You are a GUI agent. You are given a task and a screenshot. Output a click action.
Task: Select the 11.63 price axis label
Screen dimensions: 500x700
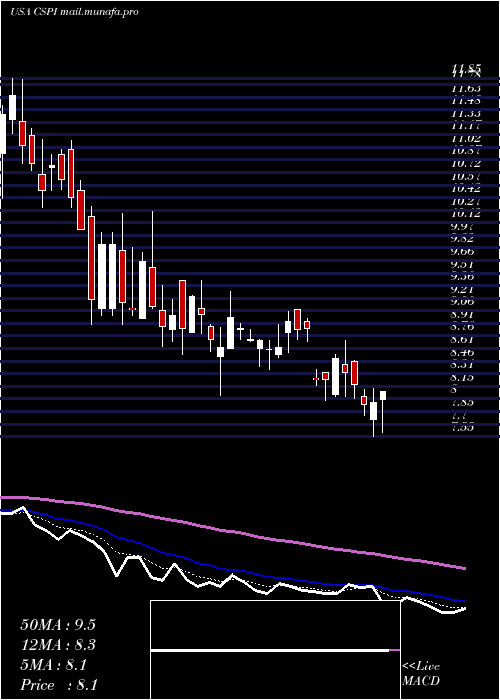466,88
